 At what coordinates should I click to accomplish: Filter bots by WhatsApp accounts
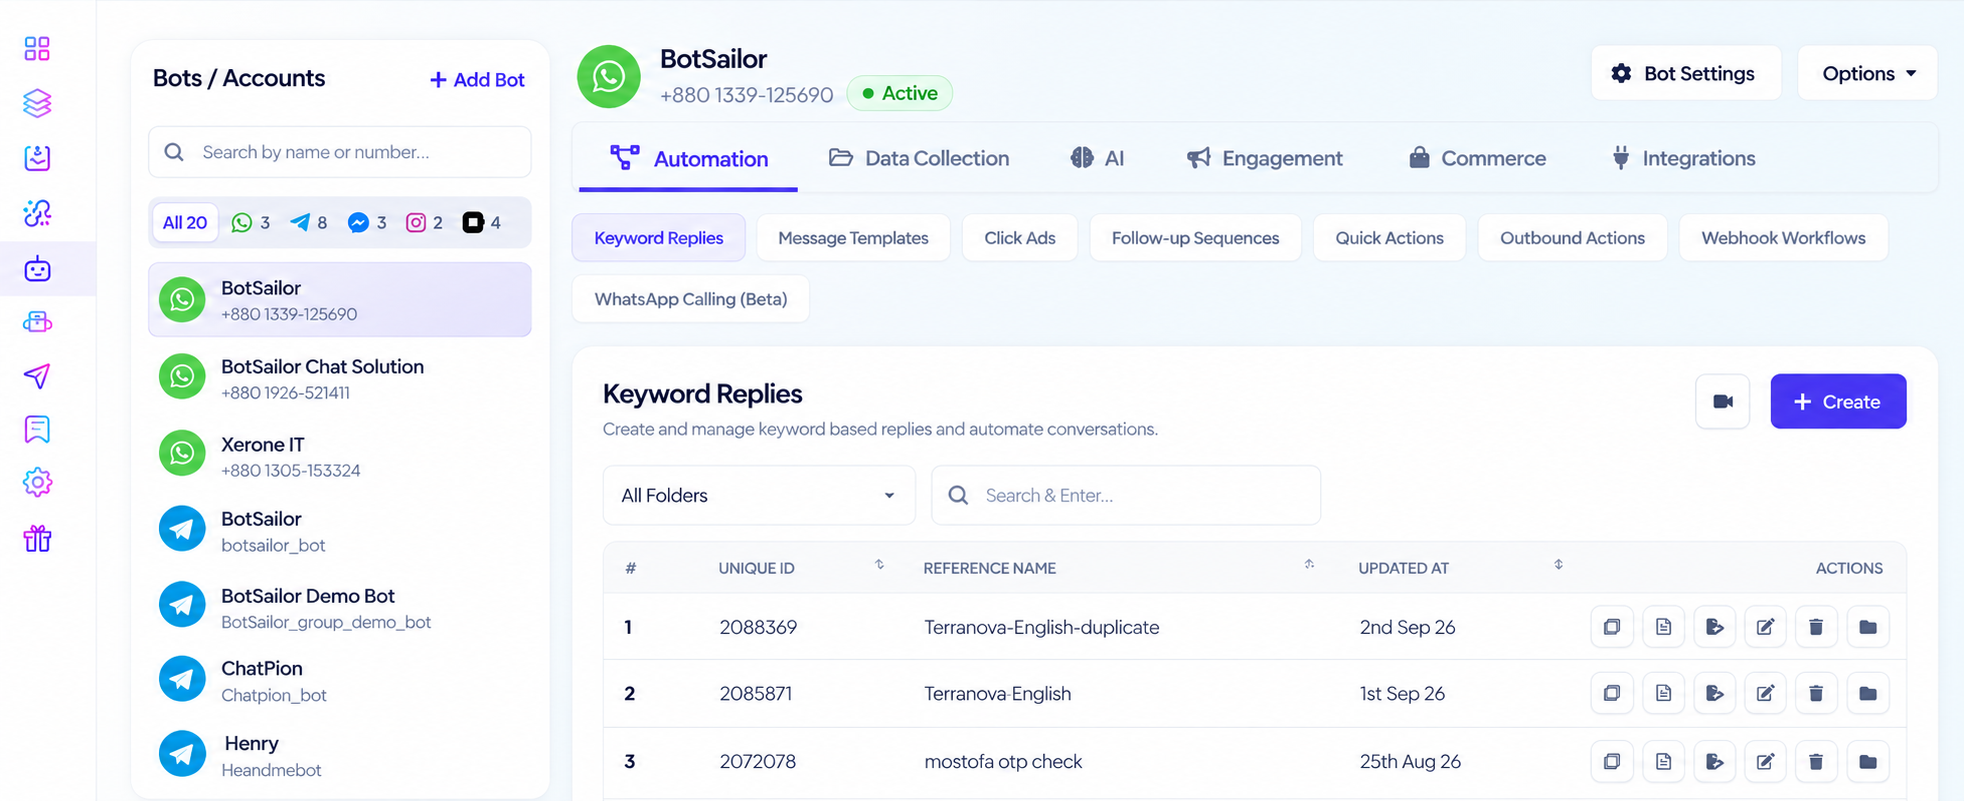click(251, 223)
